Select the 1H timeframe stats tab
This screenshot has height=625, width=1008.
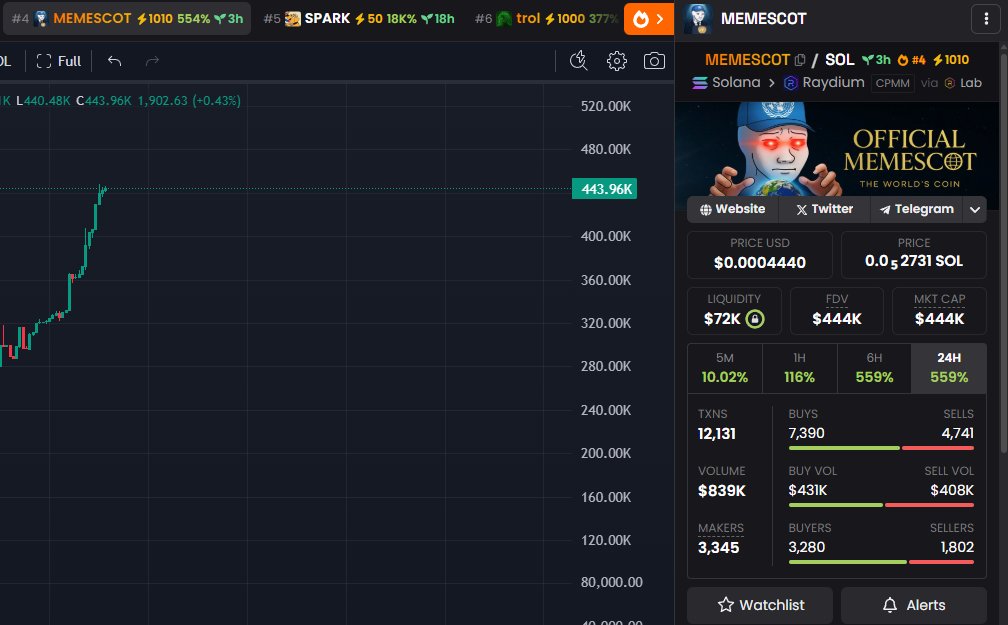click(799, 368)
